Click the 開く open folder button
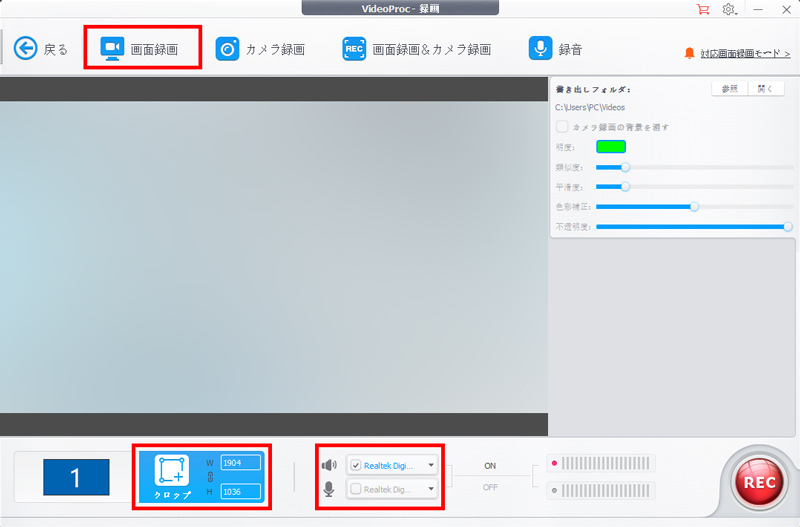 [766, 89]
